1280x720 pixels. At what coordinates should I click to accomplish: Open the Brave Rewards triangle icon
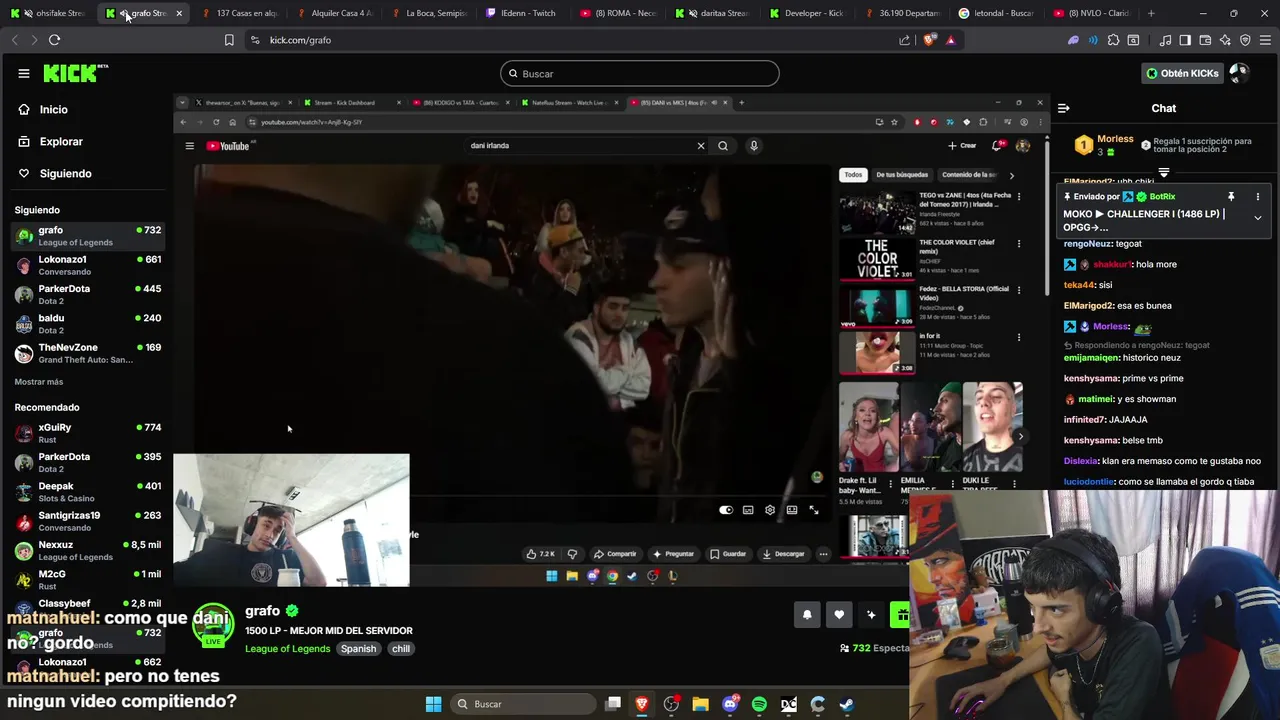click(950, 40)
